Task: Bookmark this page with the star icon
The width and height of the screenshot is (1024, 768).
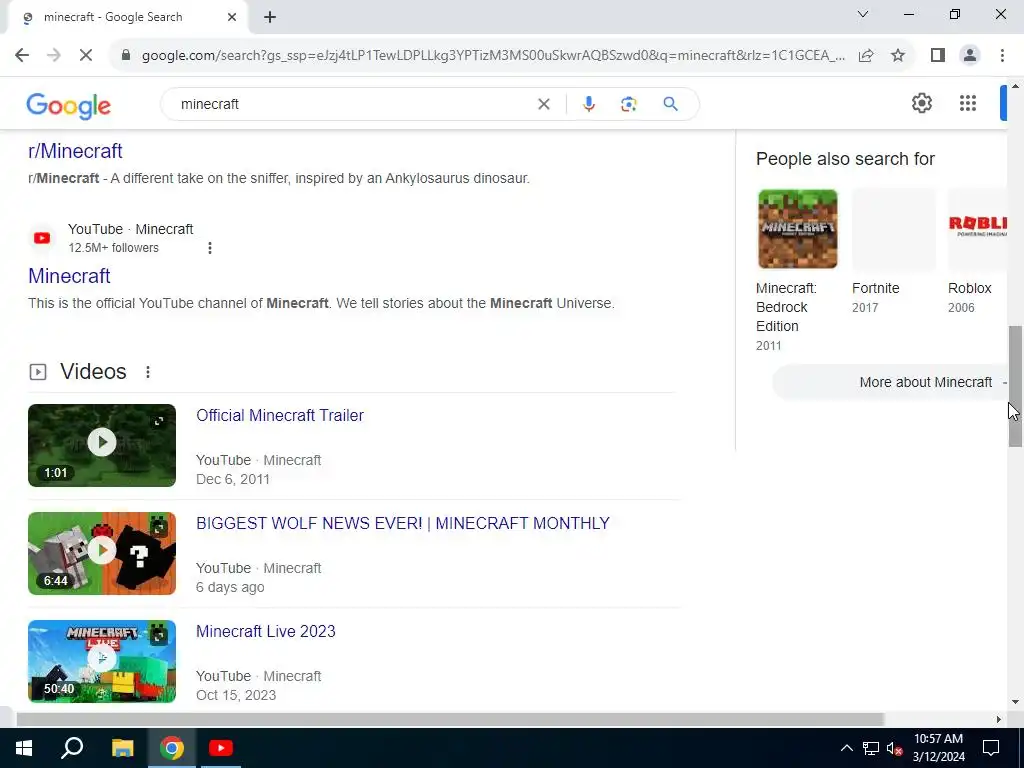Action: pos(898,56)
